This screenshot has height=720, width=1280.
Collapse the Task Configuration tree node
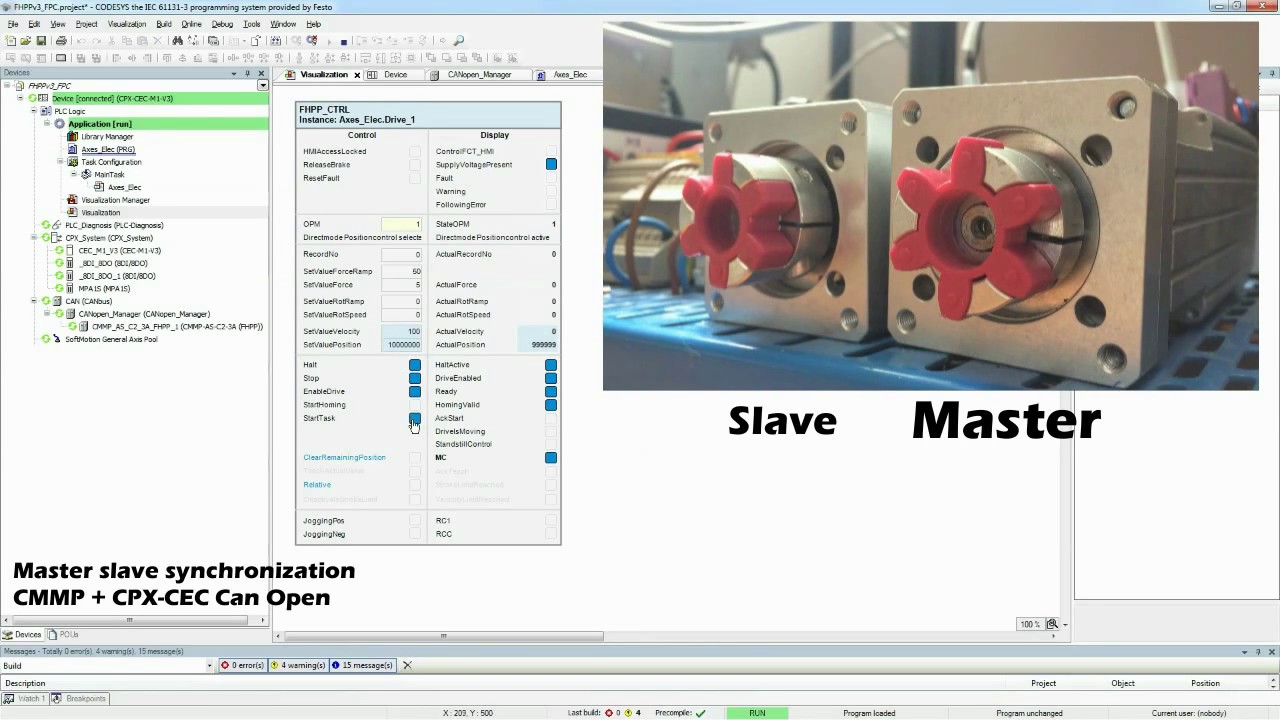60,162
